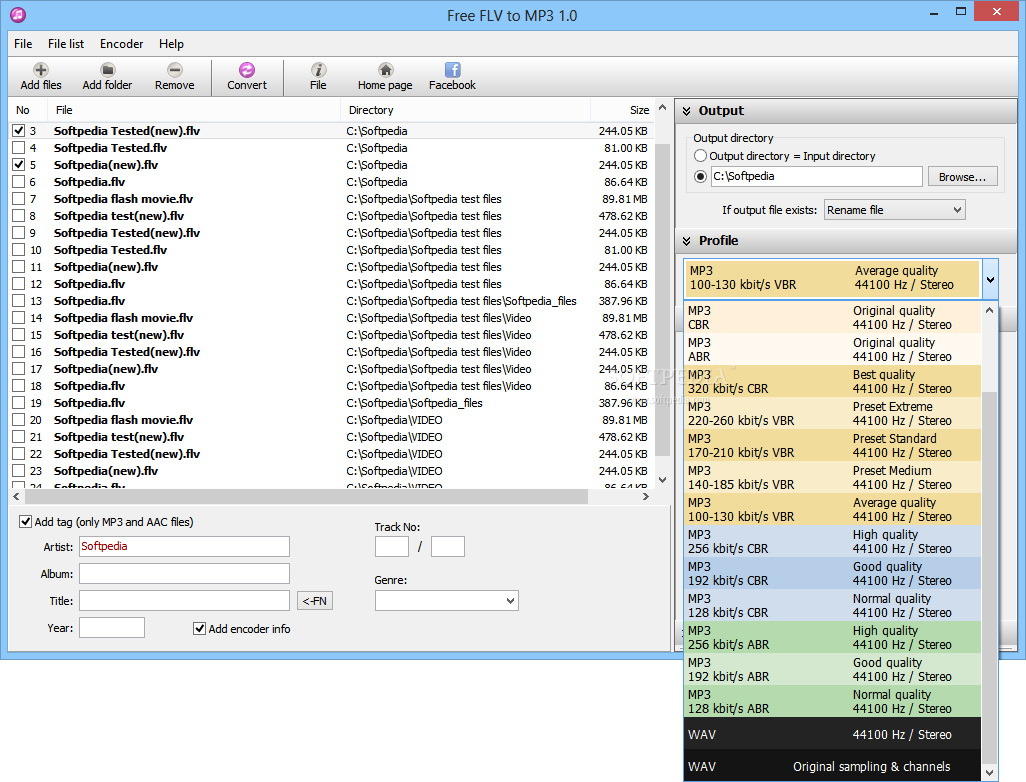
Task: Choose MP3 192 kbit/s CBR Good quality
Action: [x=832, y=573]
